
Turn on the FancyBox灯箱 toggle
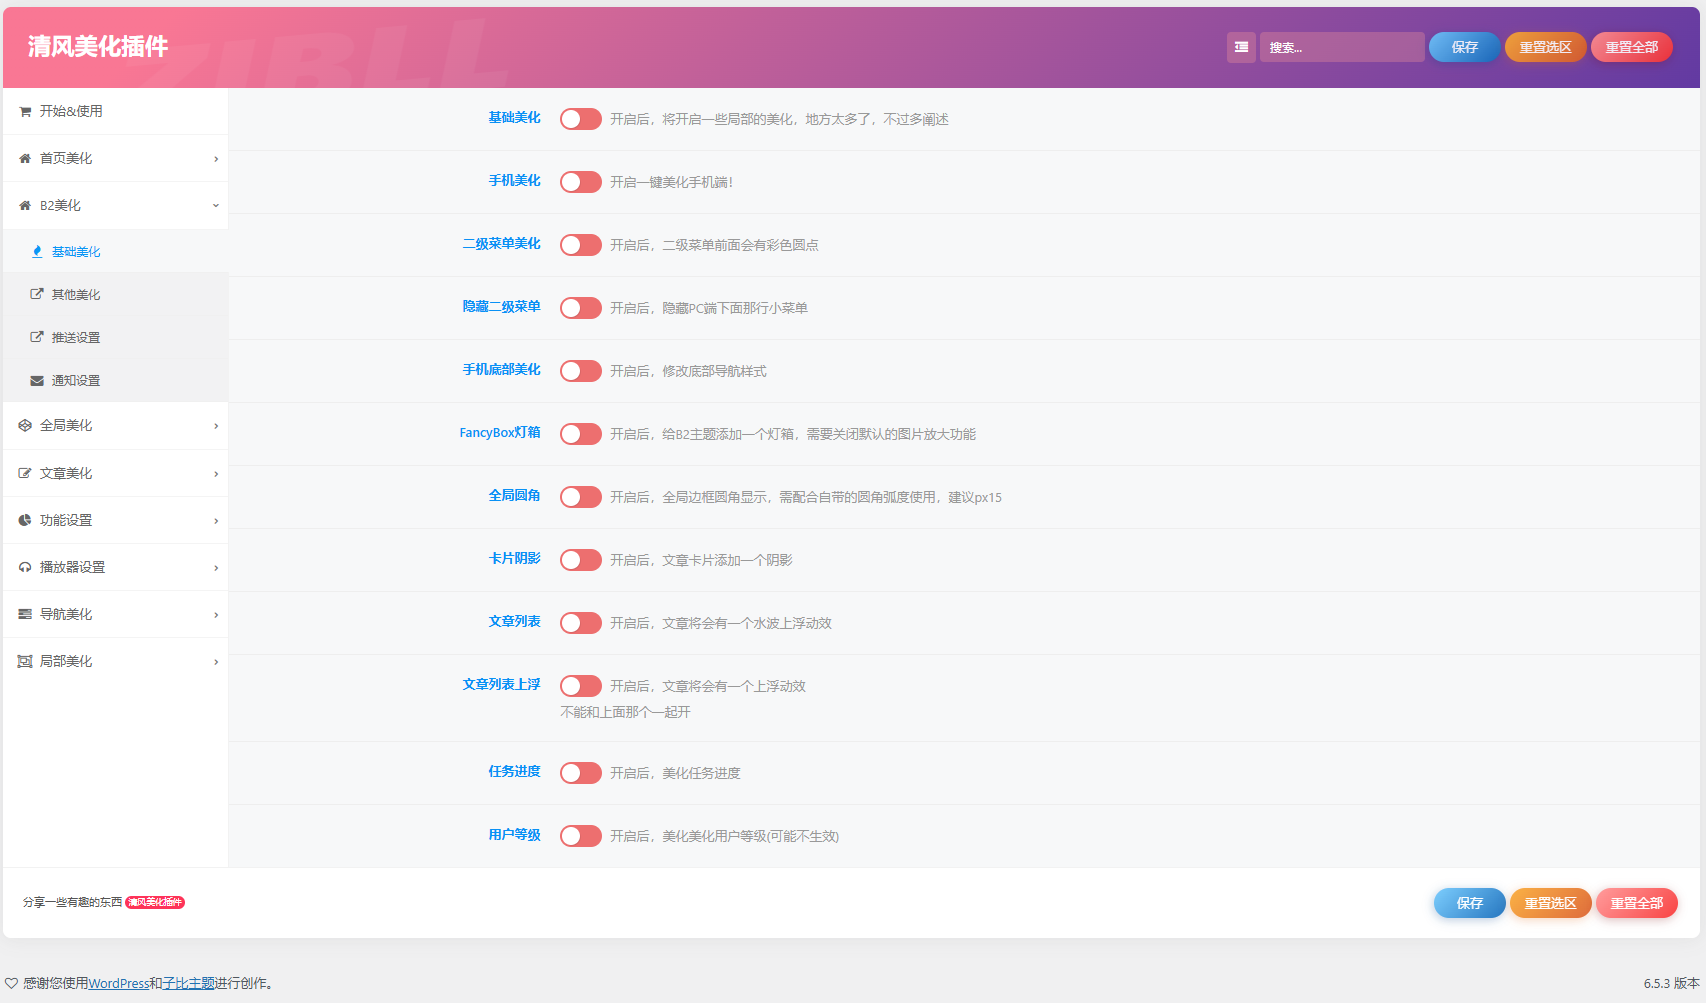[x=580, y=434]
